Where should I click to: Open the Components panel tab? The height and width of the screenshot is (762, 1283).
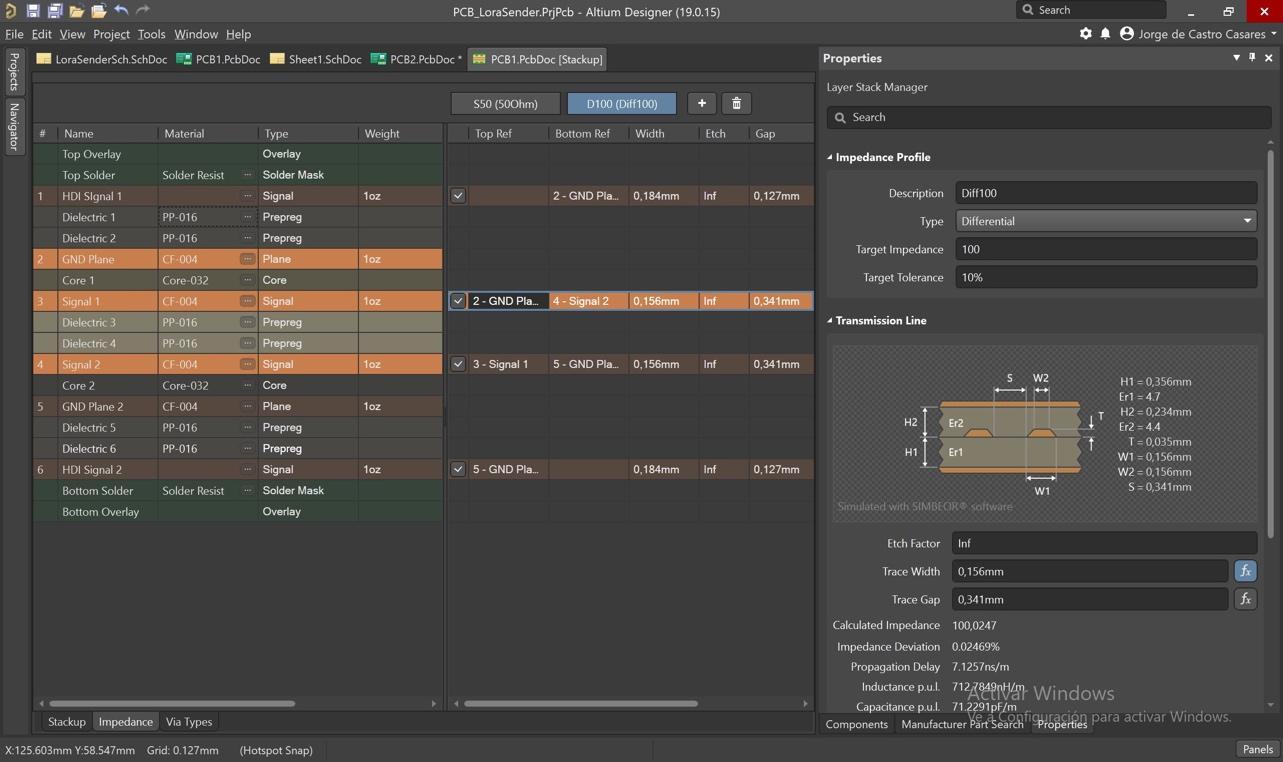point(856,724)
